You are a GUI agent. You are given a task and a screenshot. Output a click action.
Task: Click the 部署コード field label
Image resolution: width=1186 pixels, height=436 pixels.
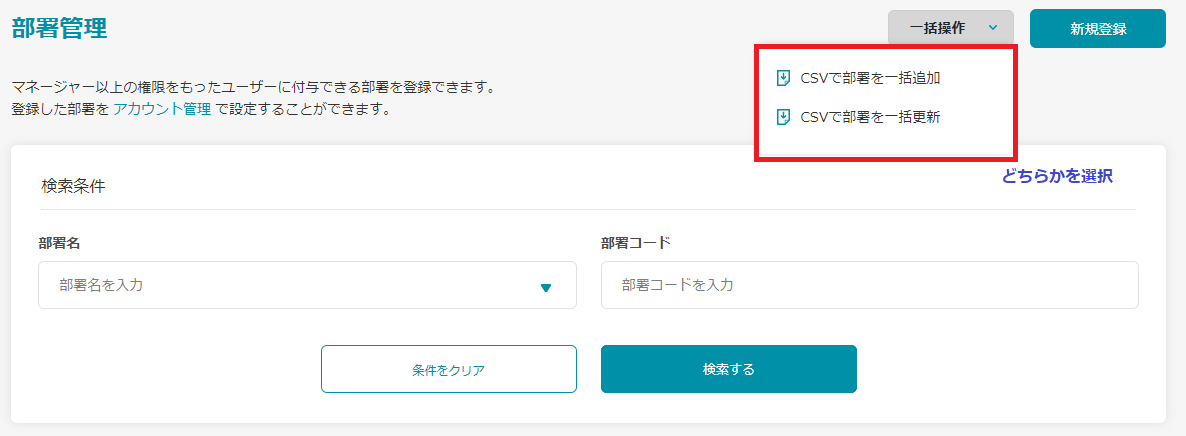click(x=635, y=242)
